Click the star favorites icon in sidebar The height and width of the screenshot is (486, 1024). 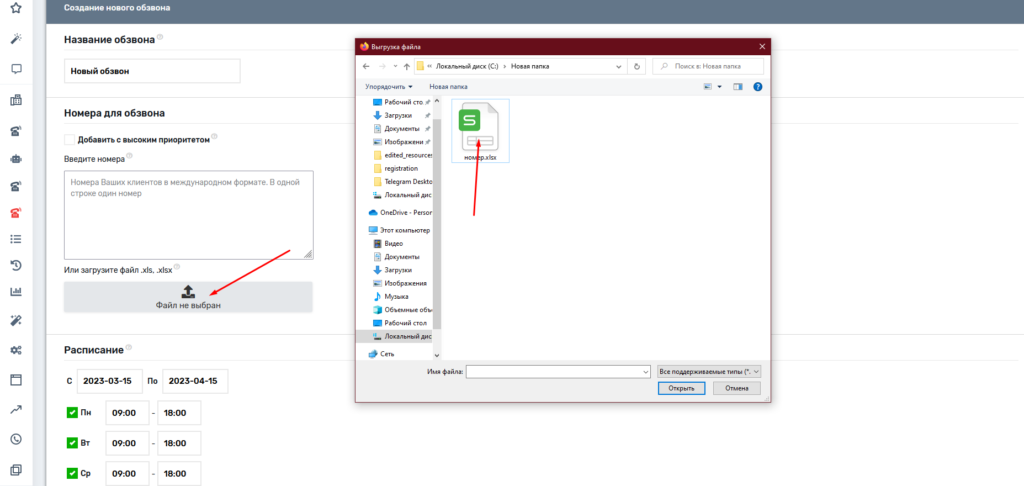[x=16, y=8]
